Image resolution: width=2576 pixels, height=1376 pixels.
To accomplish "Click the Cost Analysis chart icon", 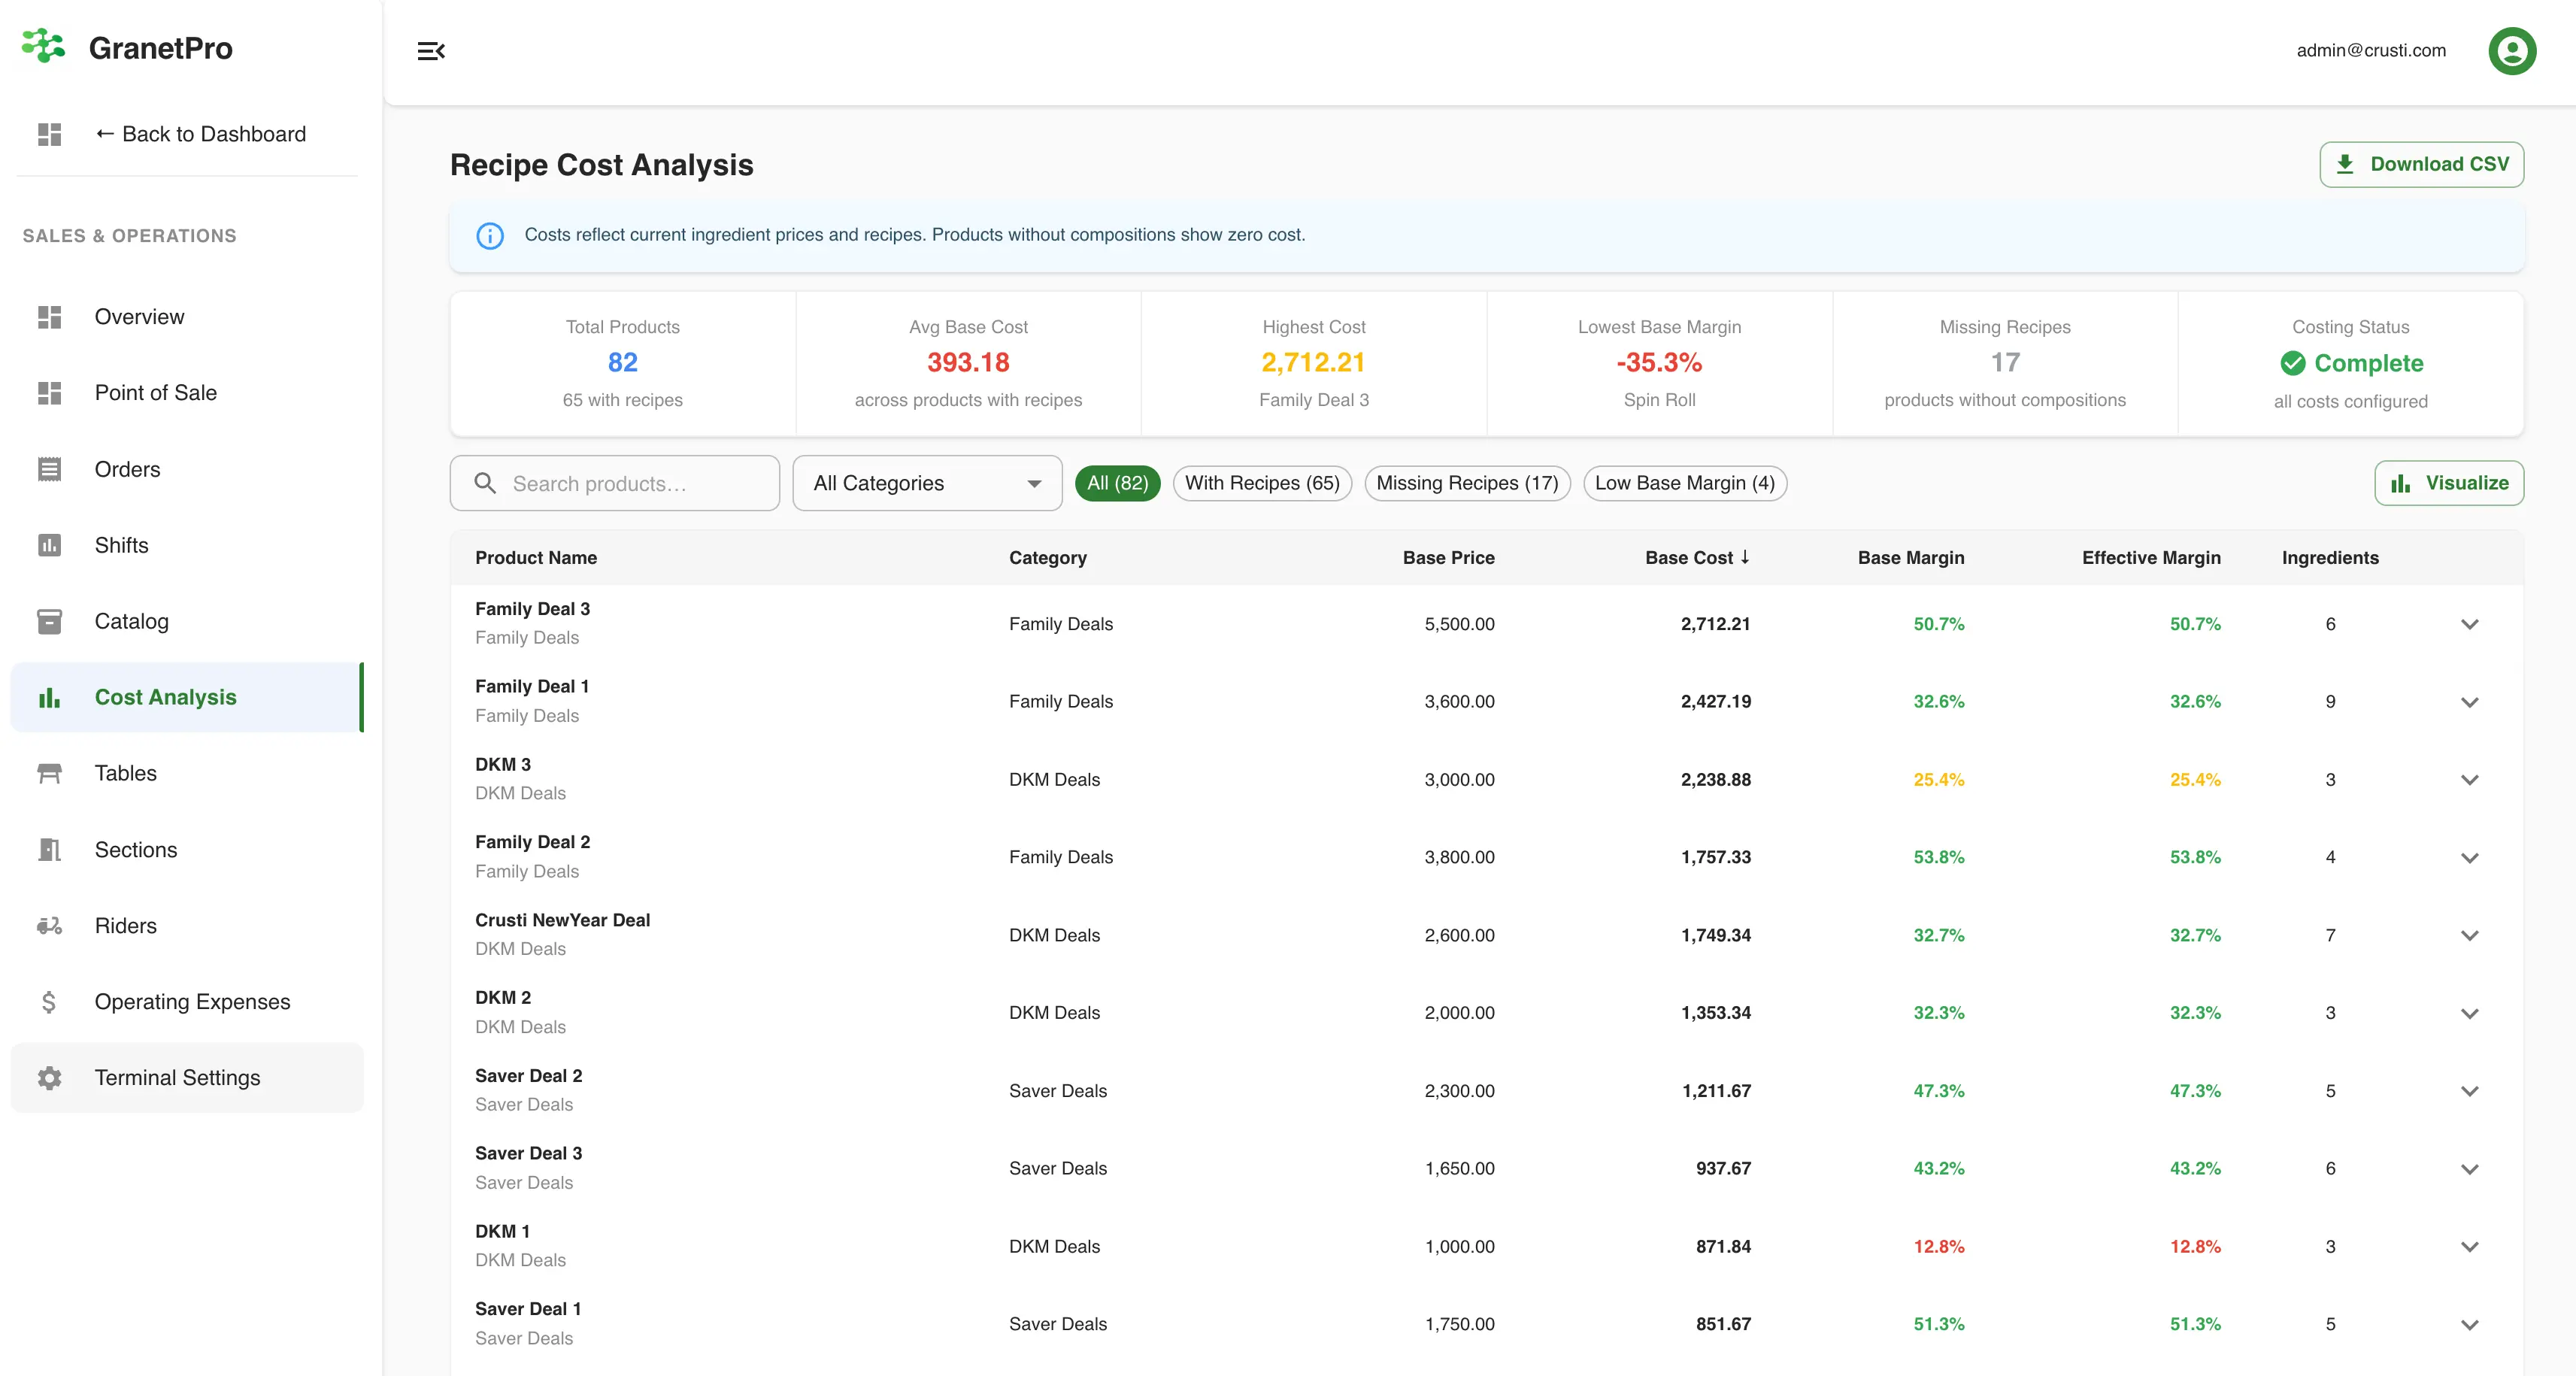I will [50, 697].
